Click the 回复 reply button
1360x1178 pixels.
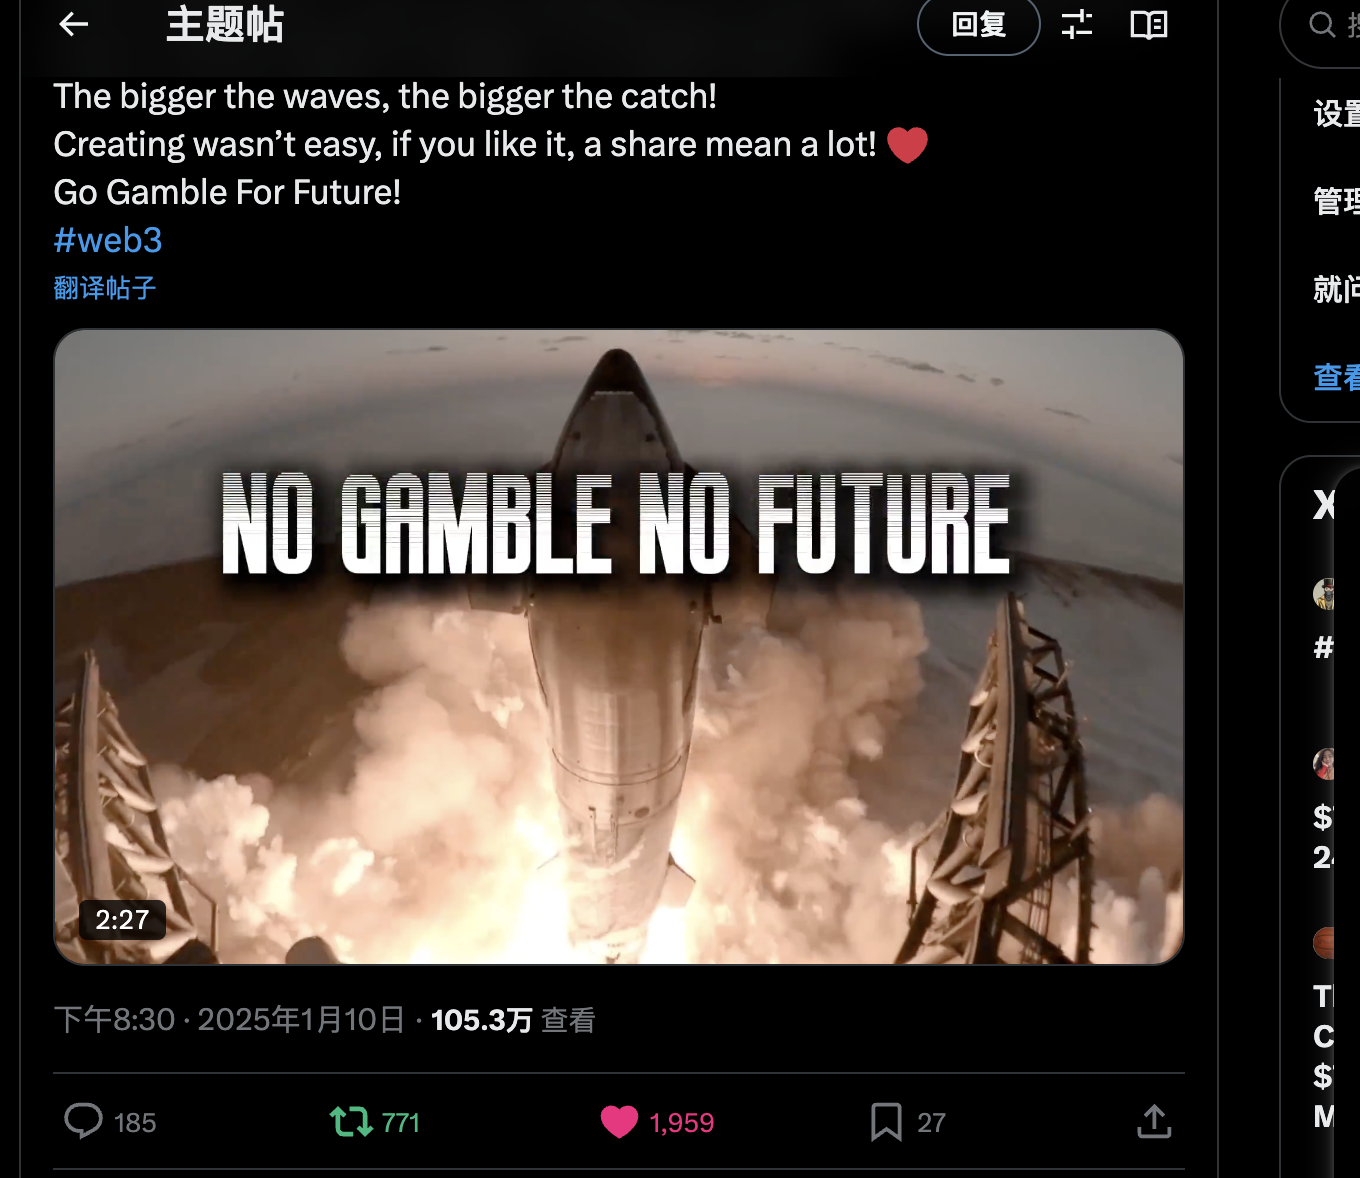[x=979, y=25]
